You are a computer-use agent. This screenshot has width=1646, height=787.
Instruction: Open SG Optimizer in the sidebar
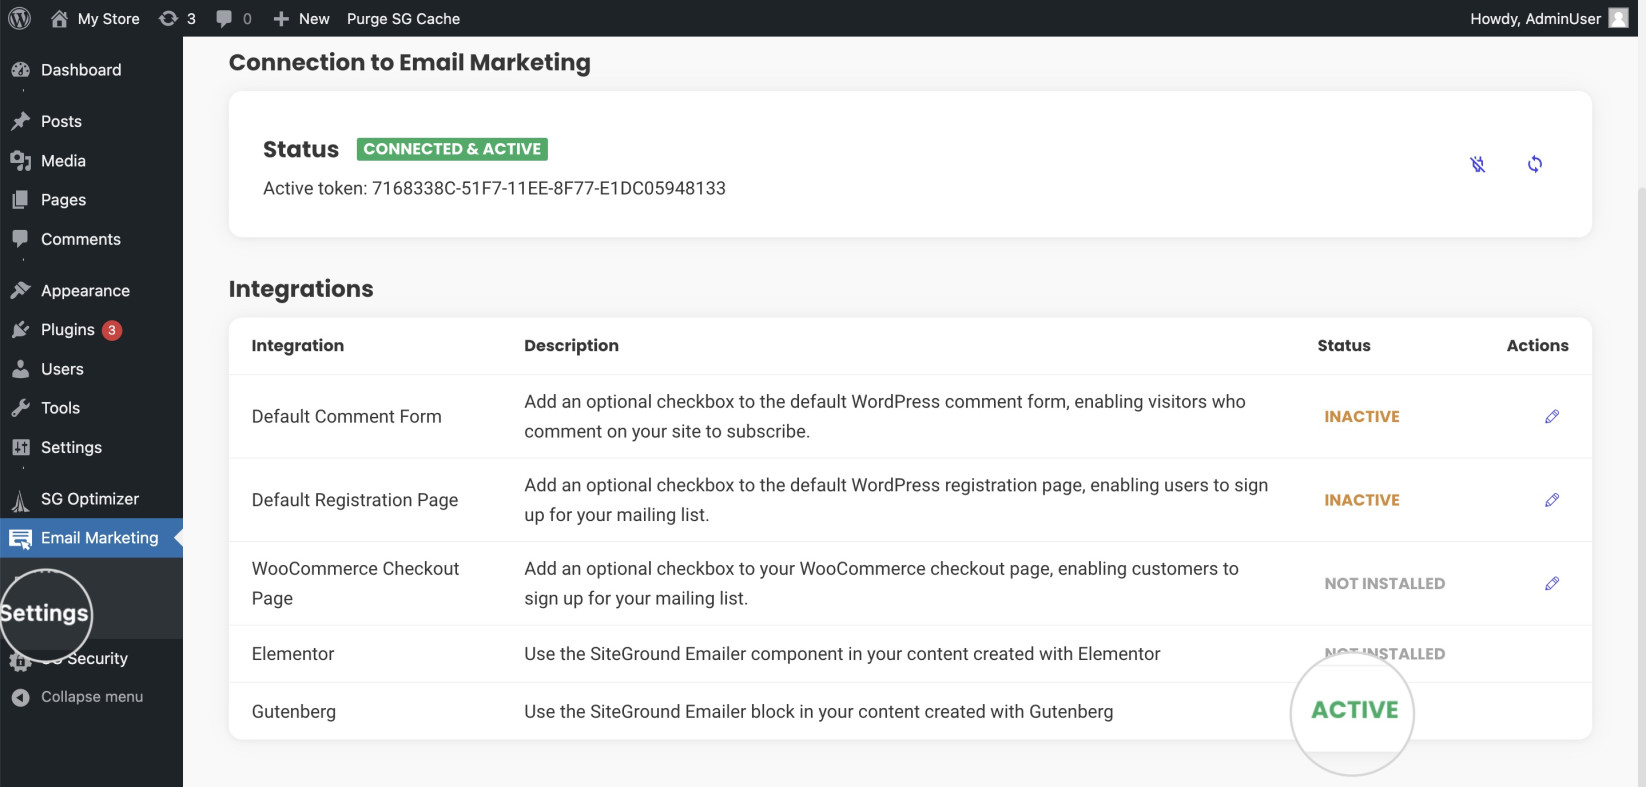pyautogui.click(x=91, y=498)
